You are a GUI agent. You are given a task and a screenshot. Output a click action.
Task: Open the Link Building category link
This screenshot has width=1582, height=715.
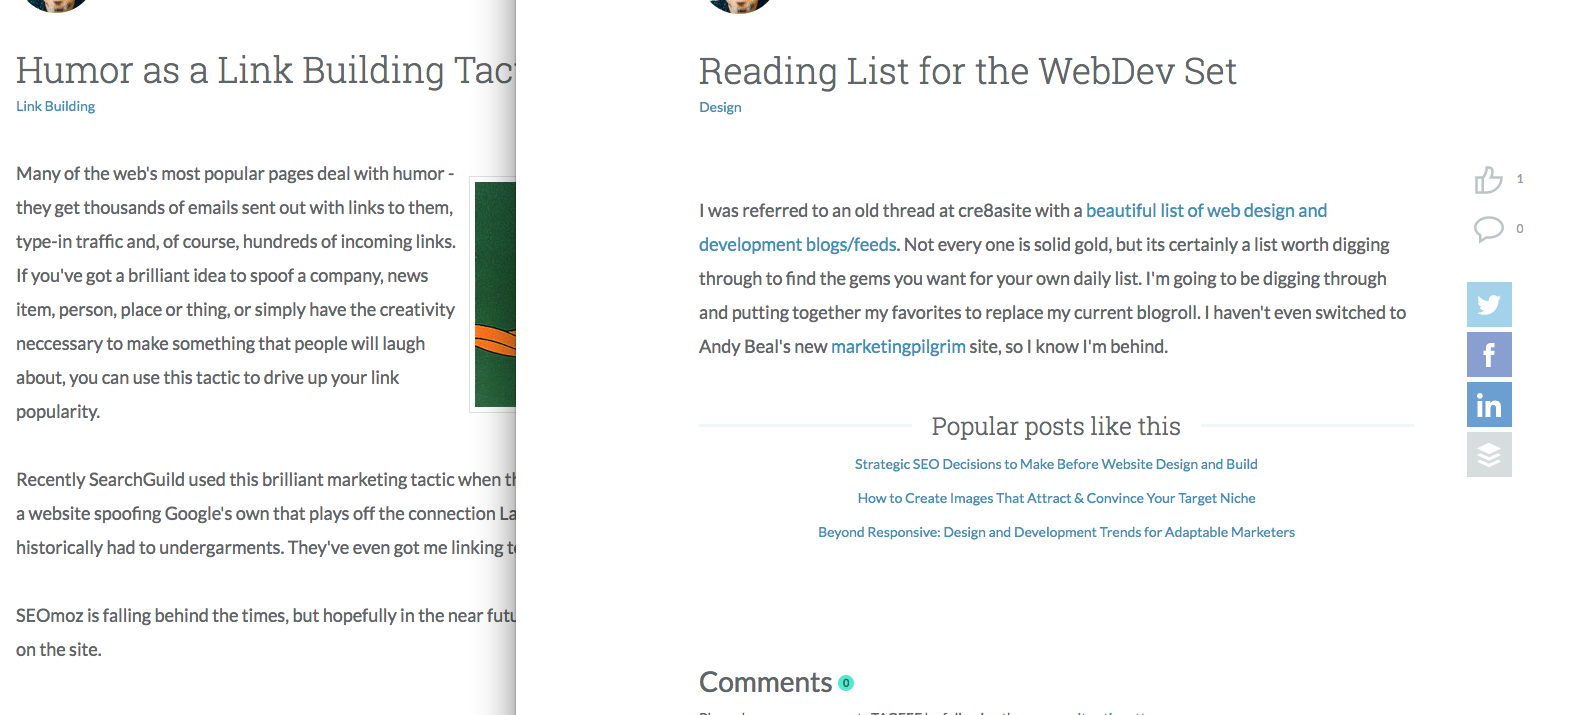[56, 106]
